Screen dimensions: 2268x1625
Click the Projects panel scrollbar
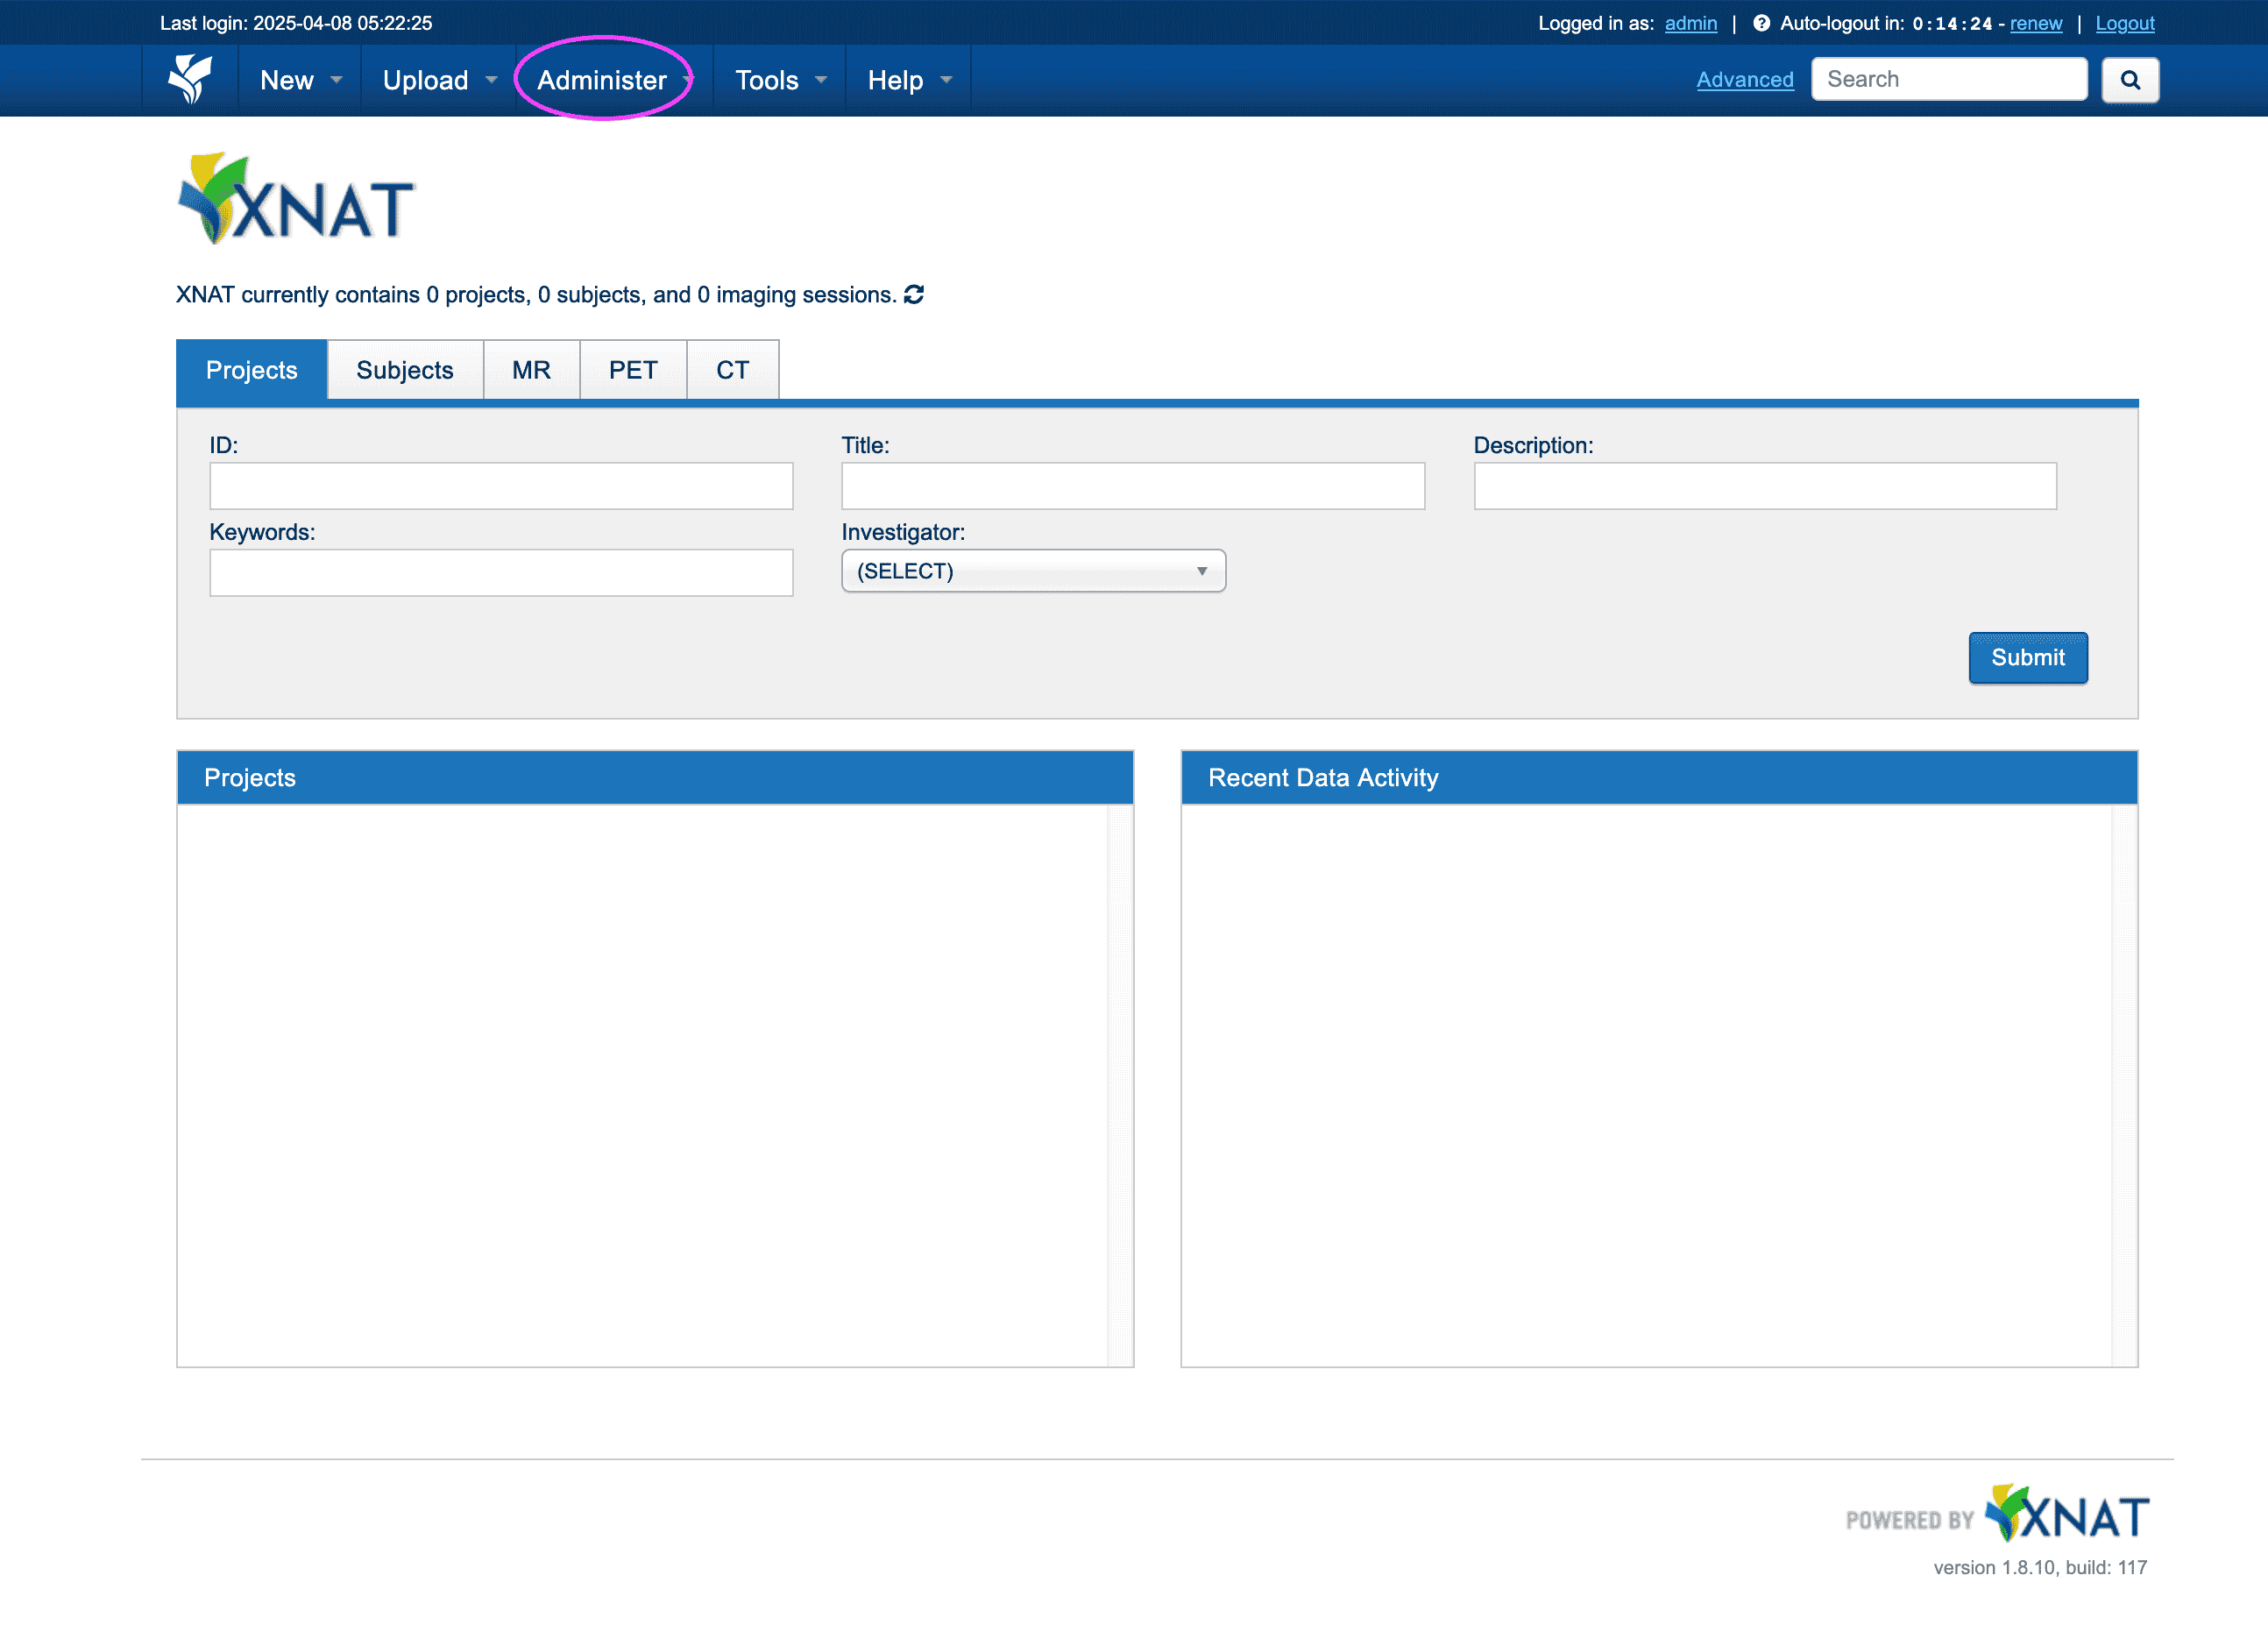(x=1120, y=1085)
